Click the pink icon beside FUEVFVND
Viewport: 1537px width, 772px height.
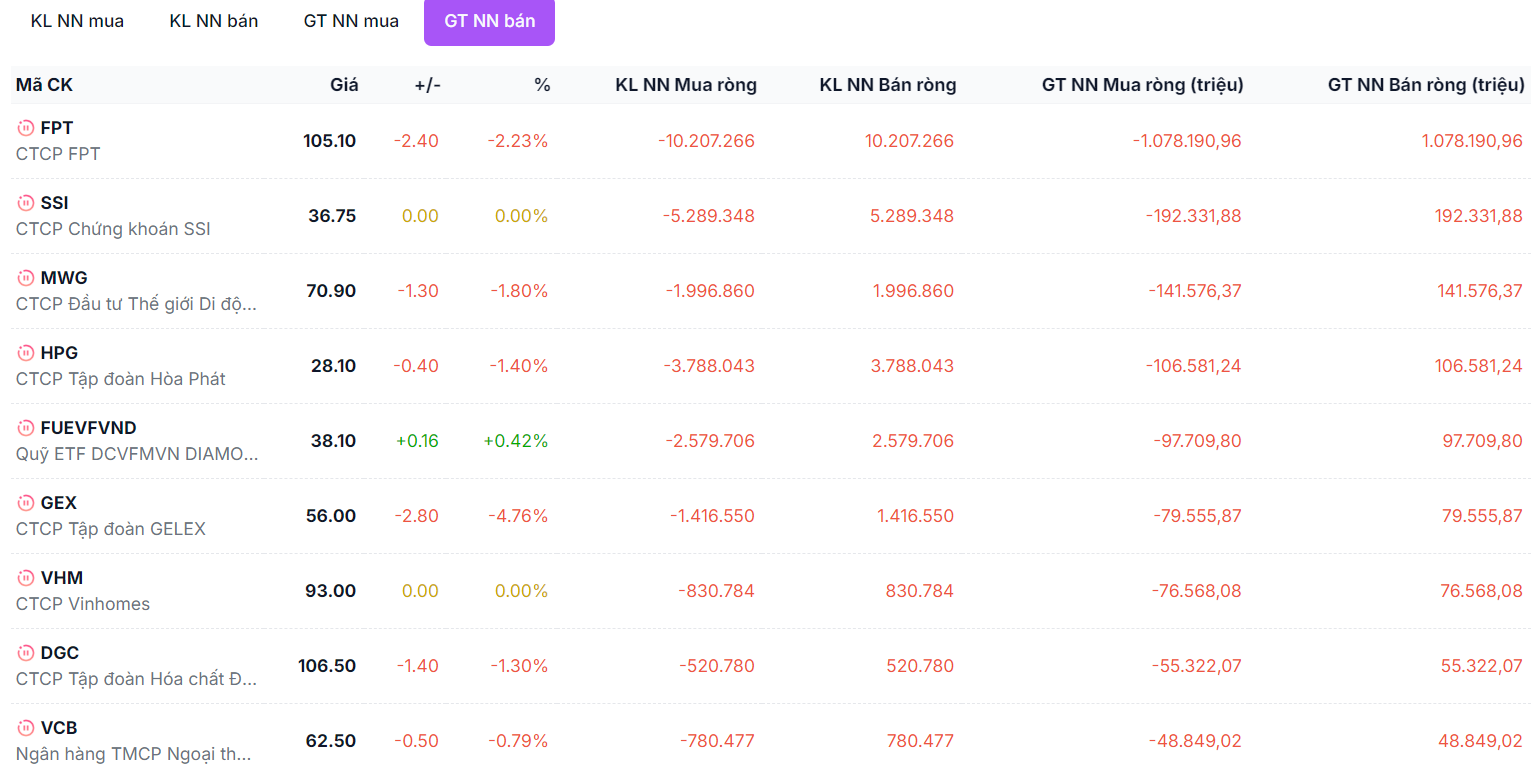coord(26,428)
